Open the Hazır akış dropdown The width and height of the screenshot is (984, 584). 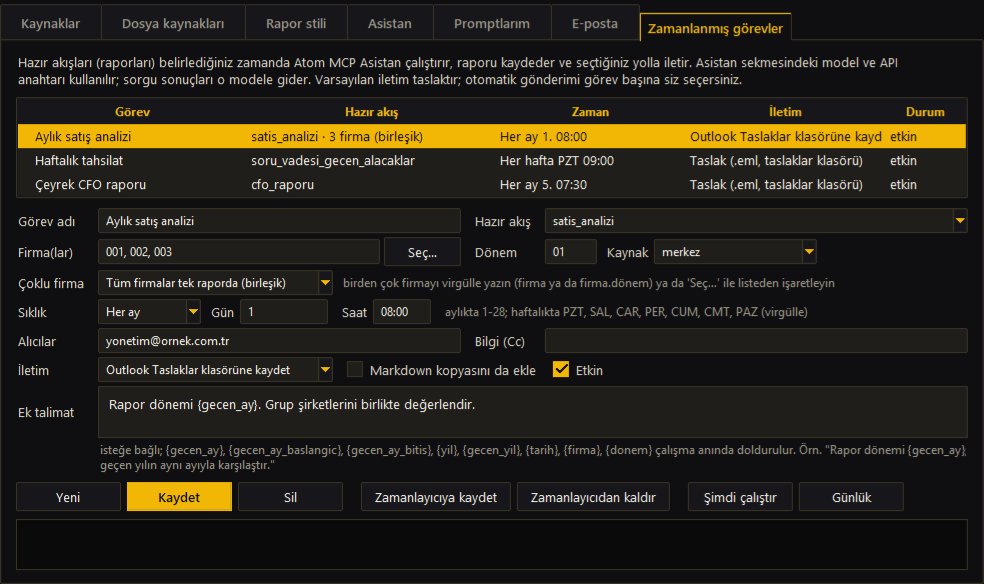[960, 221]
